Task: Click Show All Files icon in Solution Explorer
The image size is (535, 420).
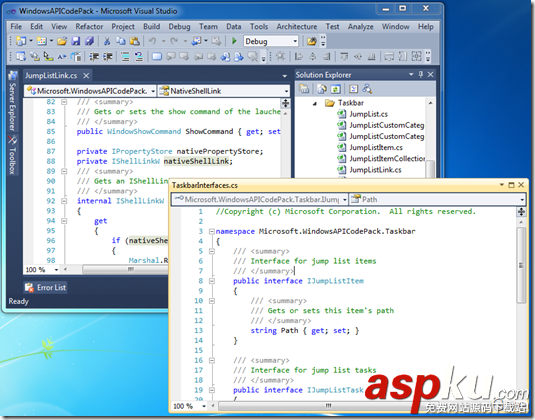Action: point(321,89)
